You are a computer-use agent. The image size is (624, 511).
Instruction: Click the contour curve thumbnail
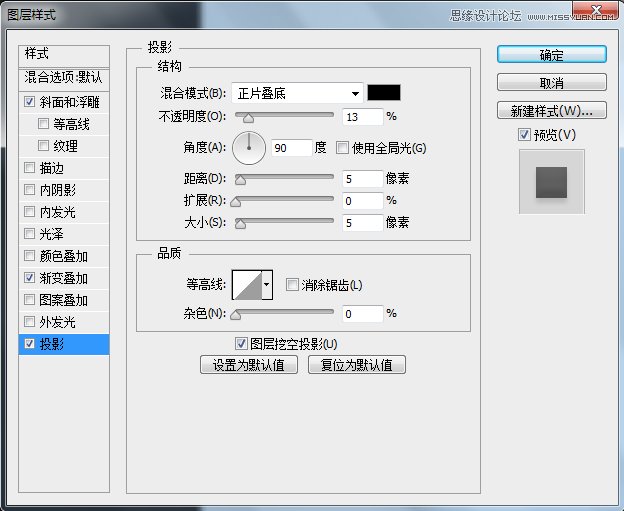tap(247, 285)
